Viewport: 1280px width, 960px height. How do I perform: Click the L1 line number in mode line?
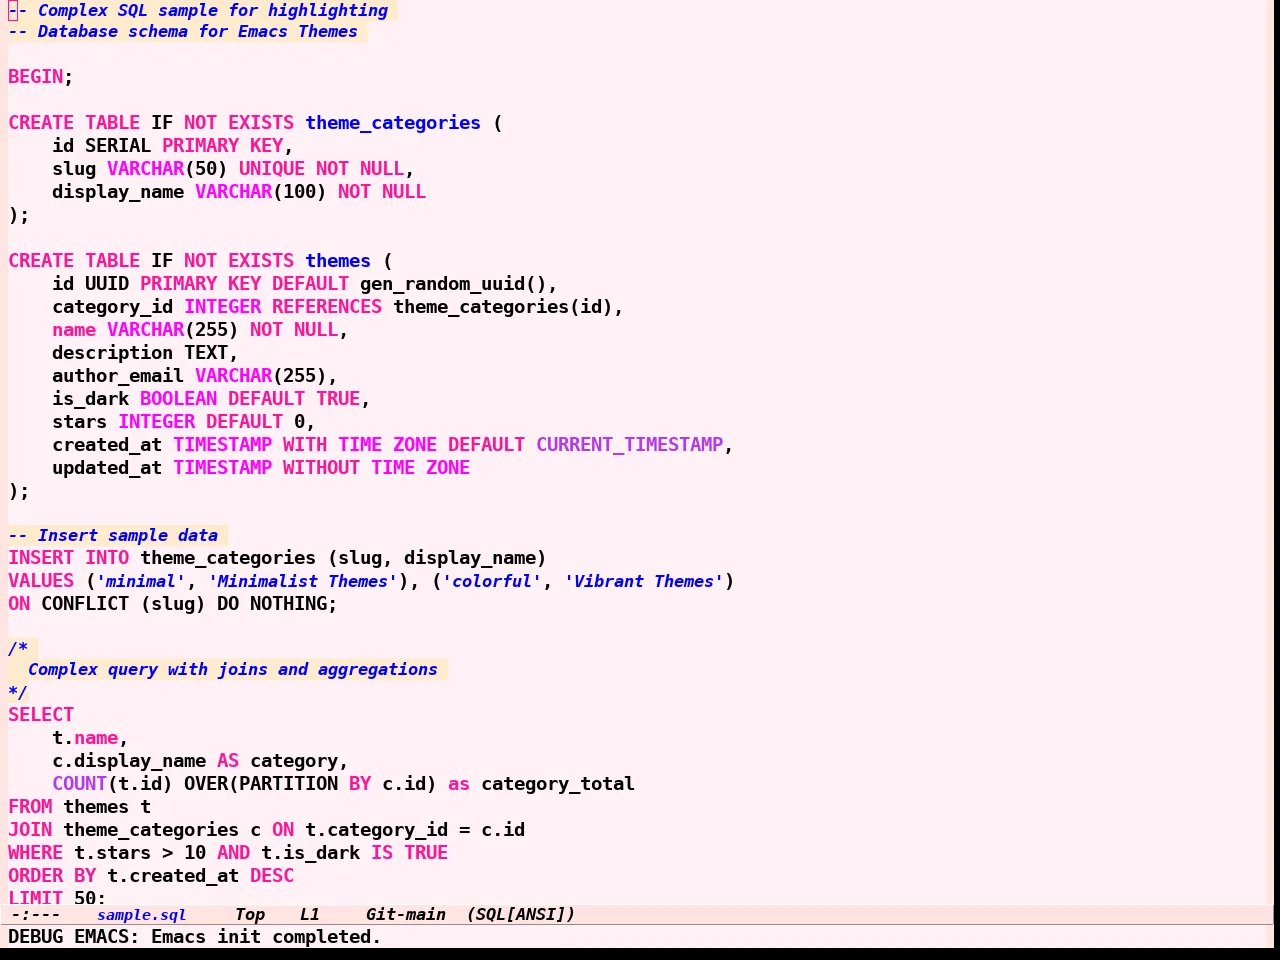pyautogui.click(x=310, y=914)
